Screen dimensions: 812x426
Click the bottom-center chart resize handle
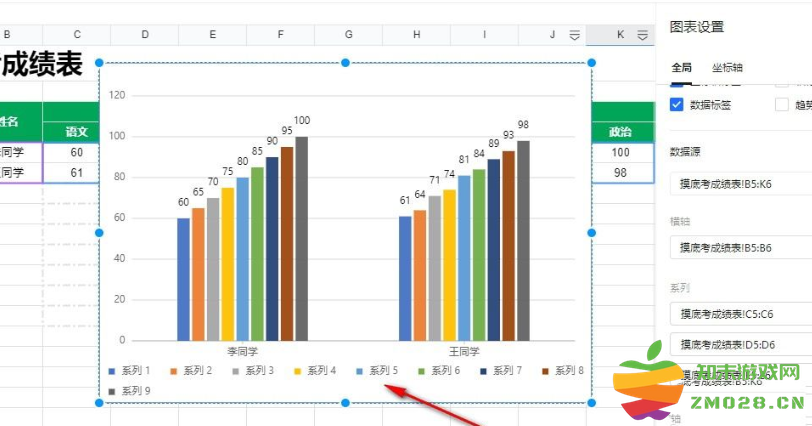point(346,403)
